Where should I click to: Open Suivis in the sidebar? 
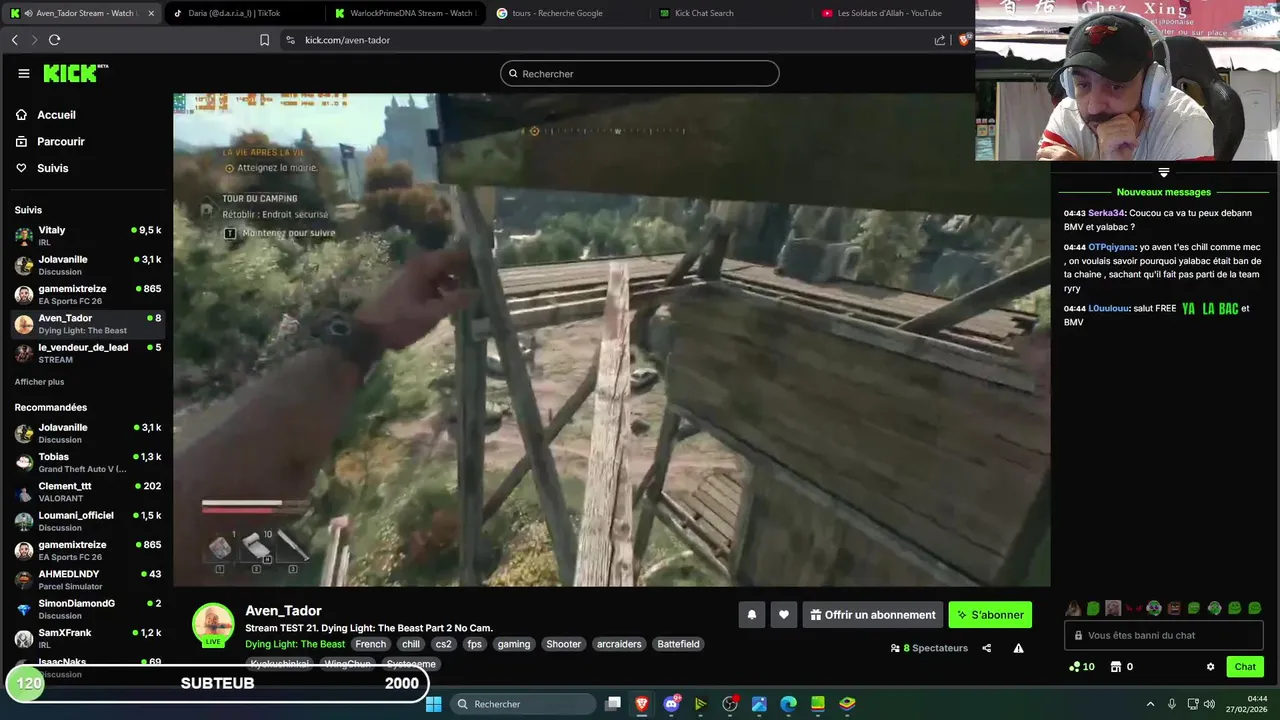[x=52, y=168]
